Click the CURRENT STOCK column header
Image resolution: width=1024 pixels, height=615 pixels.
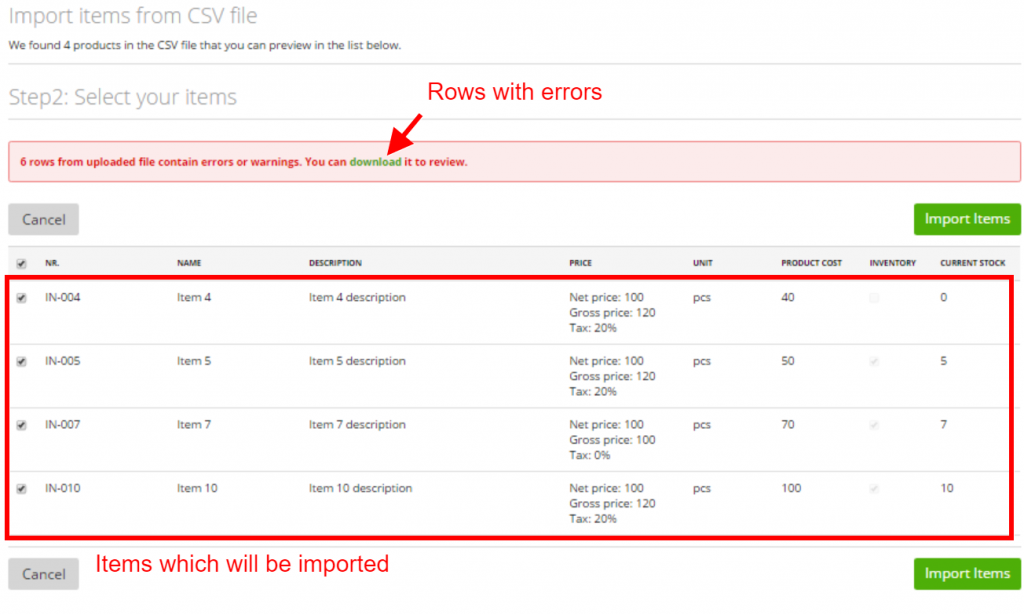point(972,262)
